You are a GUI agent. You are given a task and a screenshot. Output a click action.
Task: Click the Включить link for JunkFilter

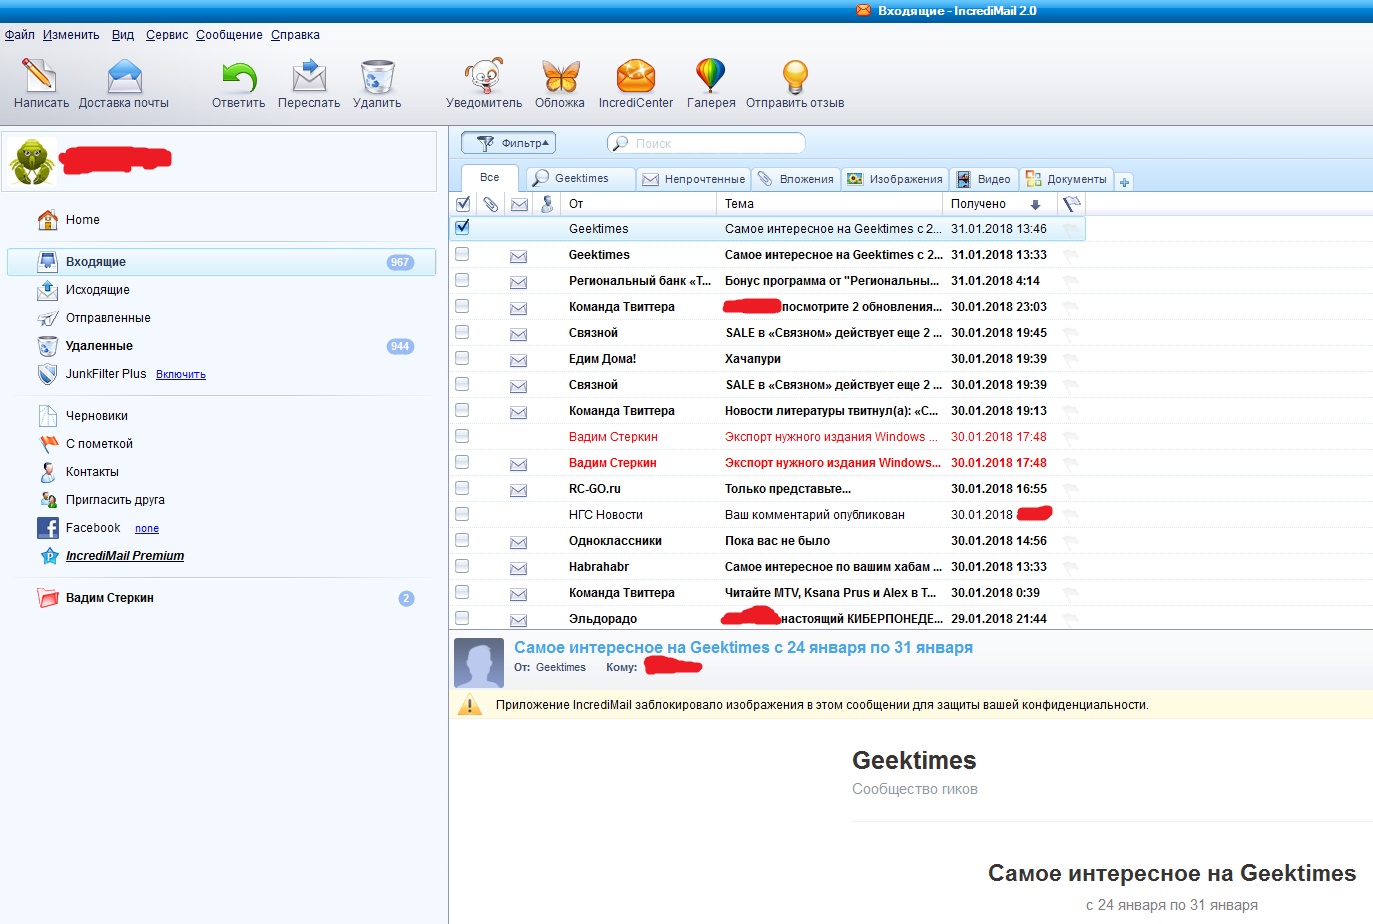[x=181, y=375]
